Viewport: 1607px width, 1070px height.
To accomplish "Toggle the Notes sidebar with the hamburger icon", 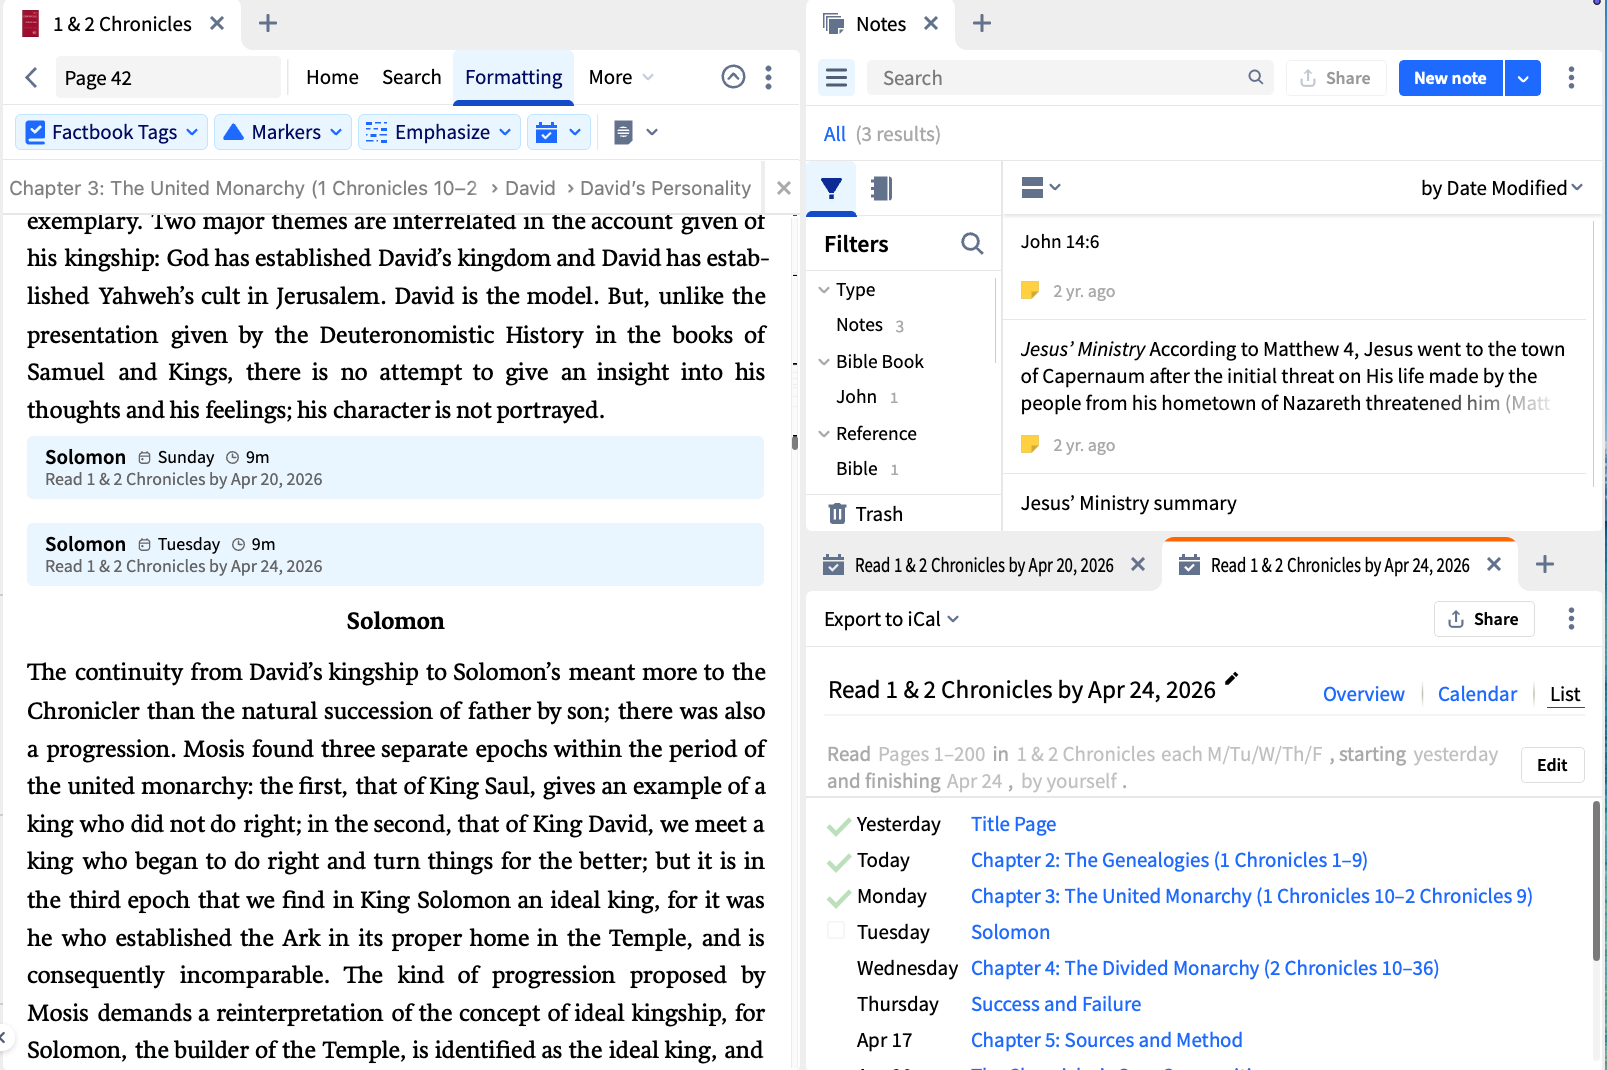I will click(x=836, y=78).
